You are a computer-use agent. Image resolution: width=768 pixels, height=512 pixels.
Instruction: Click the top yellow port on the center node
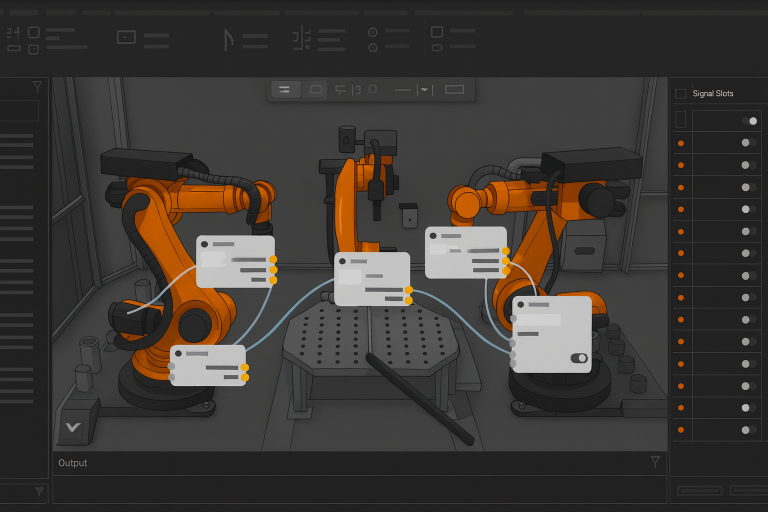coord(409,290)
